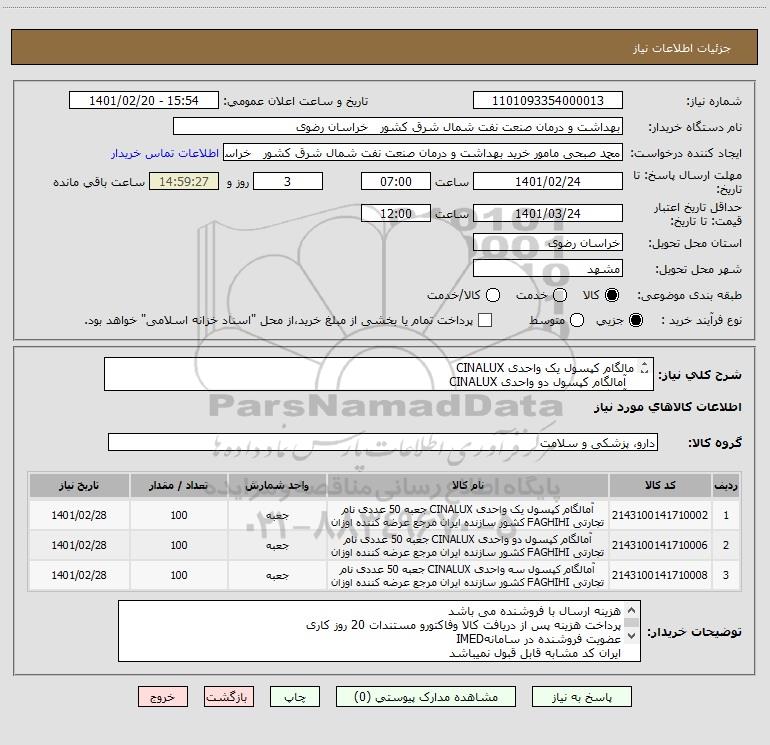Click the اطلاعات کالاهای مورد نیاز heading
Screen dimensions: 770x745
pos(668,407)
